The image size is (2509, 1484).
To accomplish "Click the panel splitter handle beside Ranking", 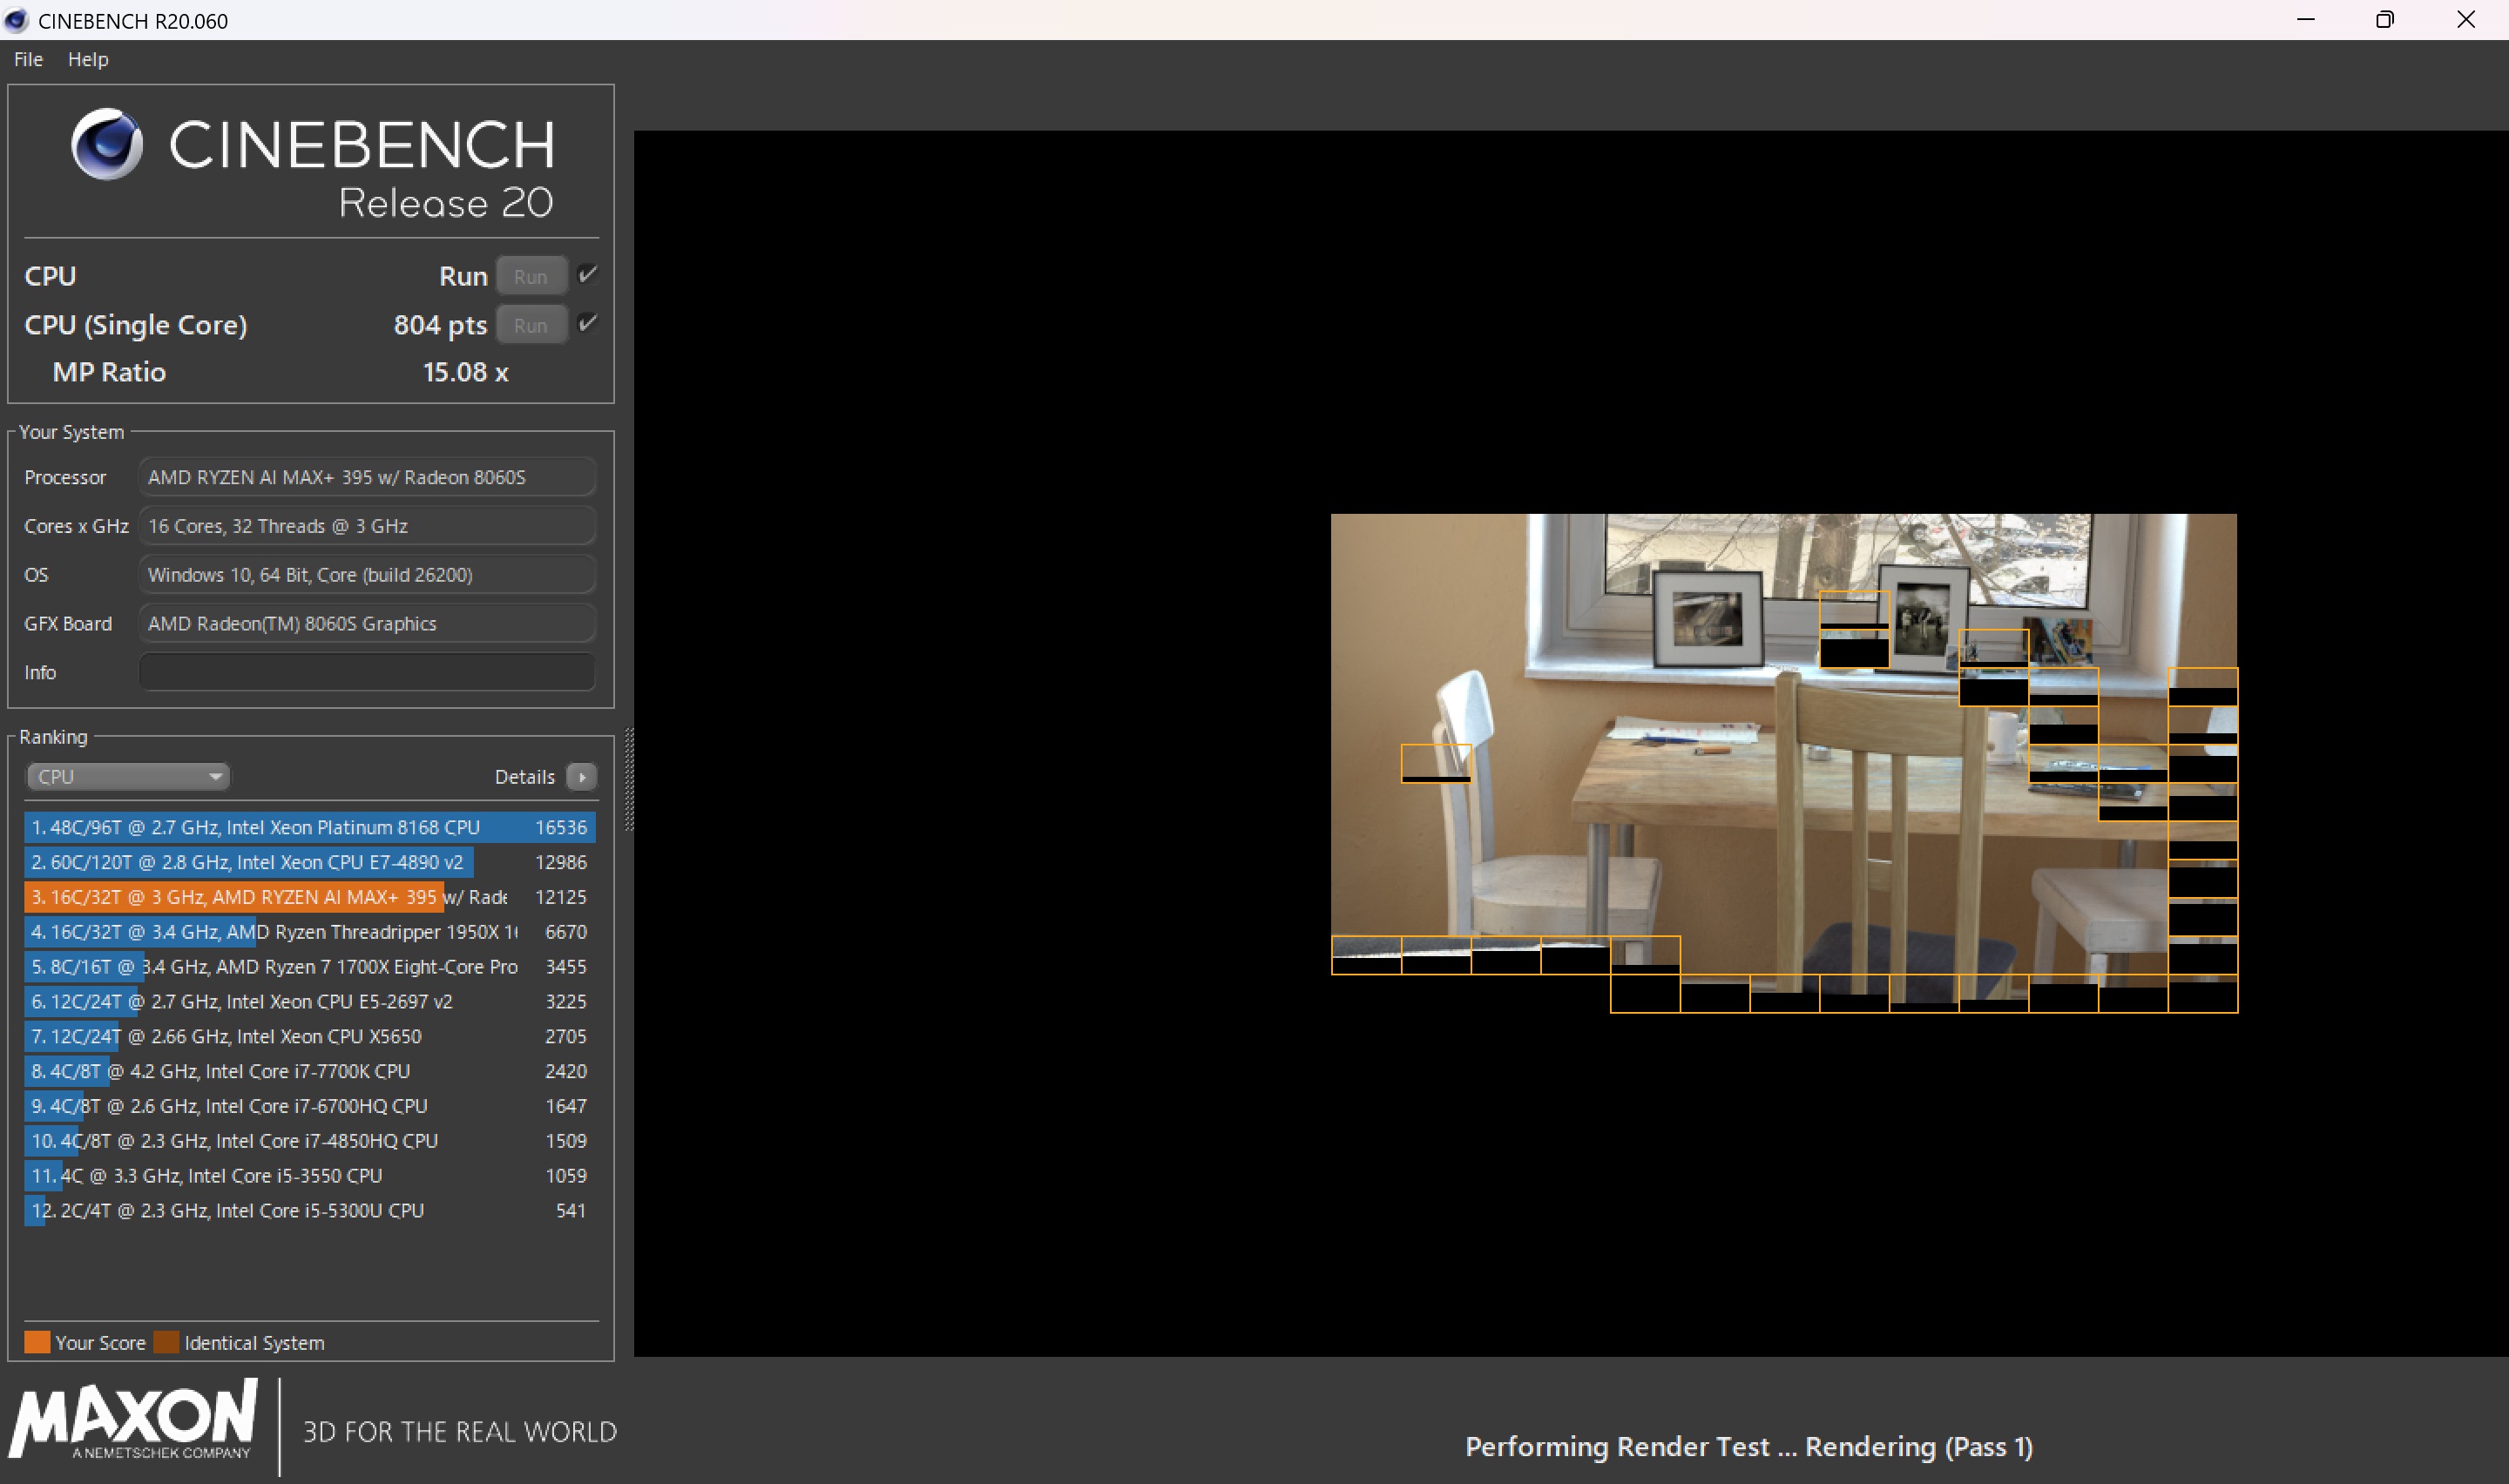I will (629, 778).
